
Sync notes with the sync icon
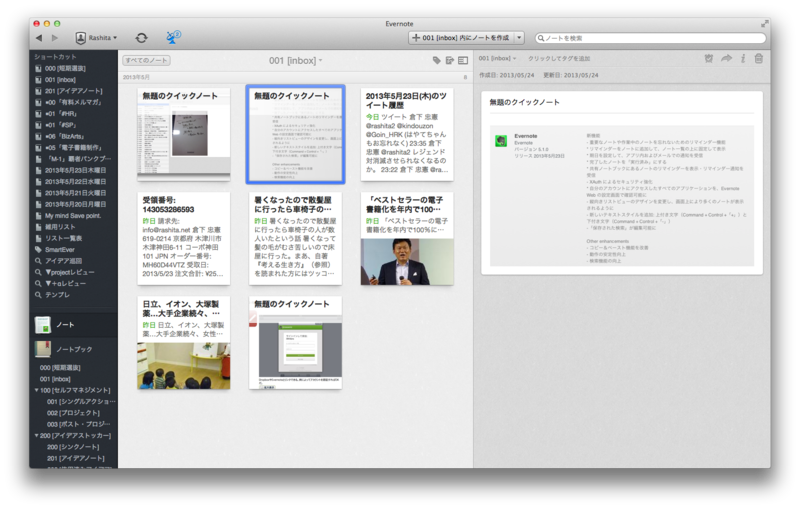(141, 38)
